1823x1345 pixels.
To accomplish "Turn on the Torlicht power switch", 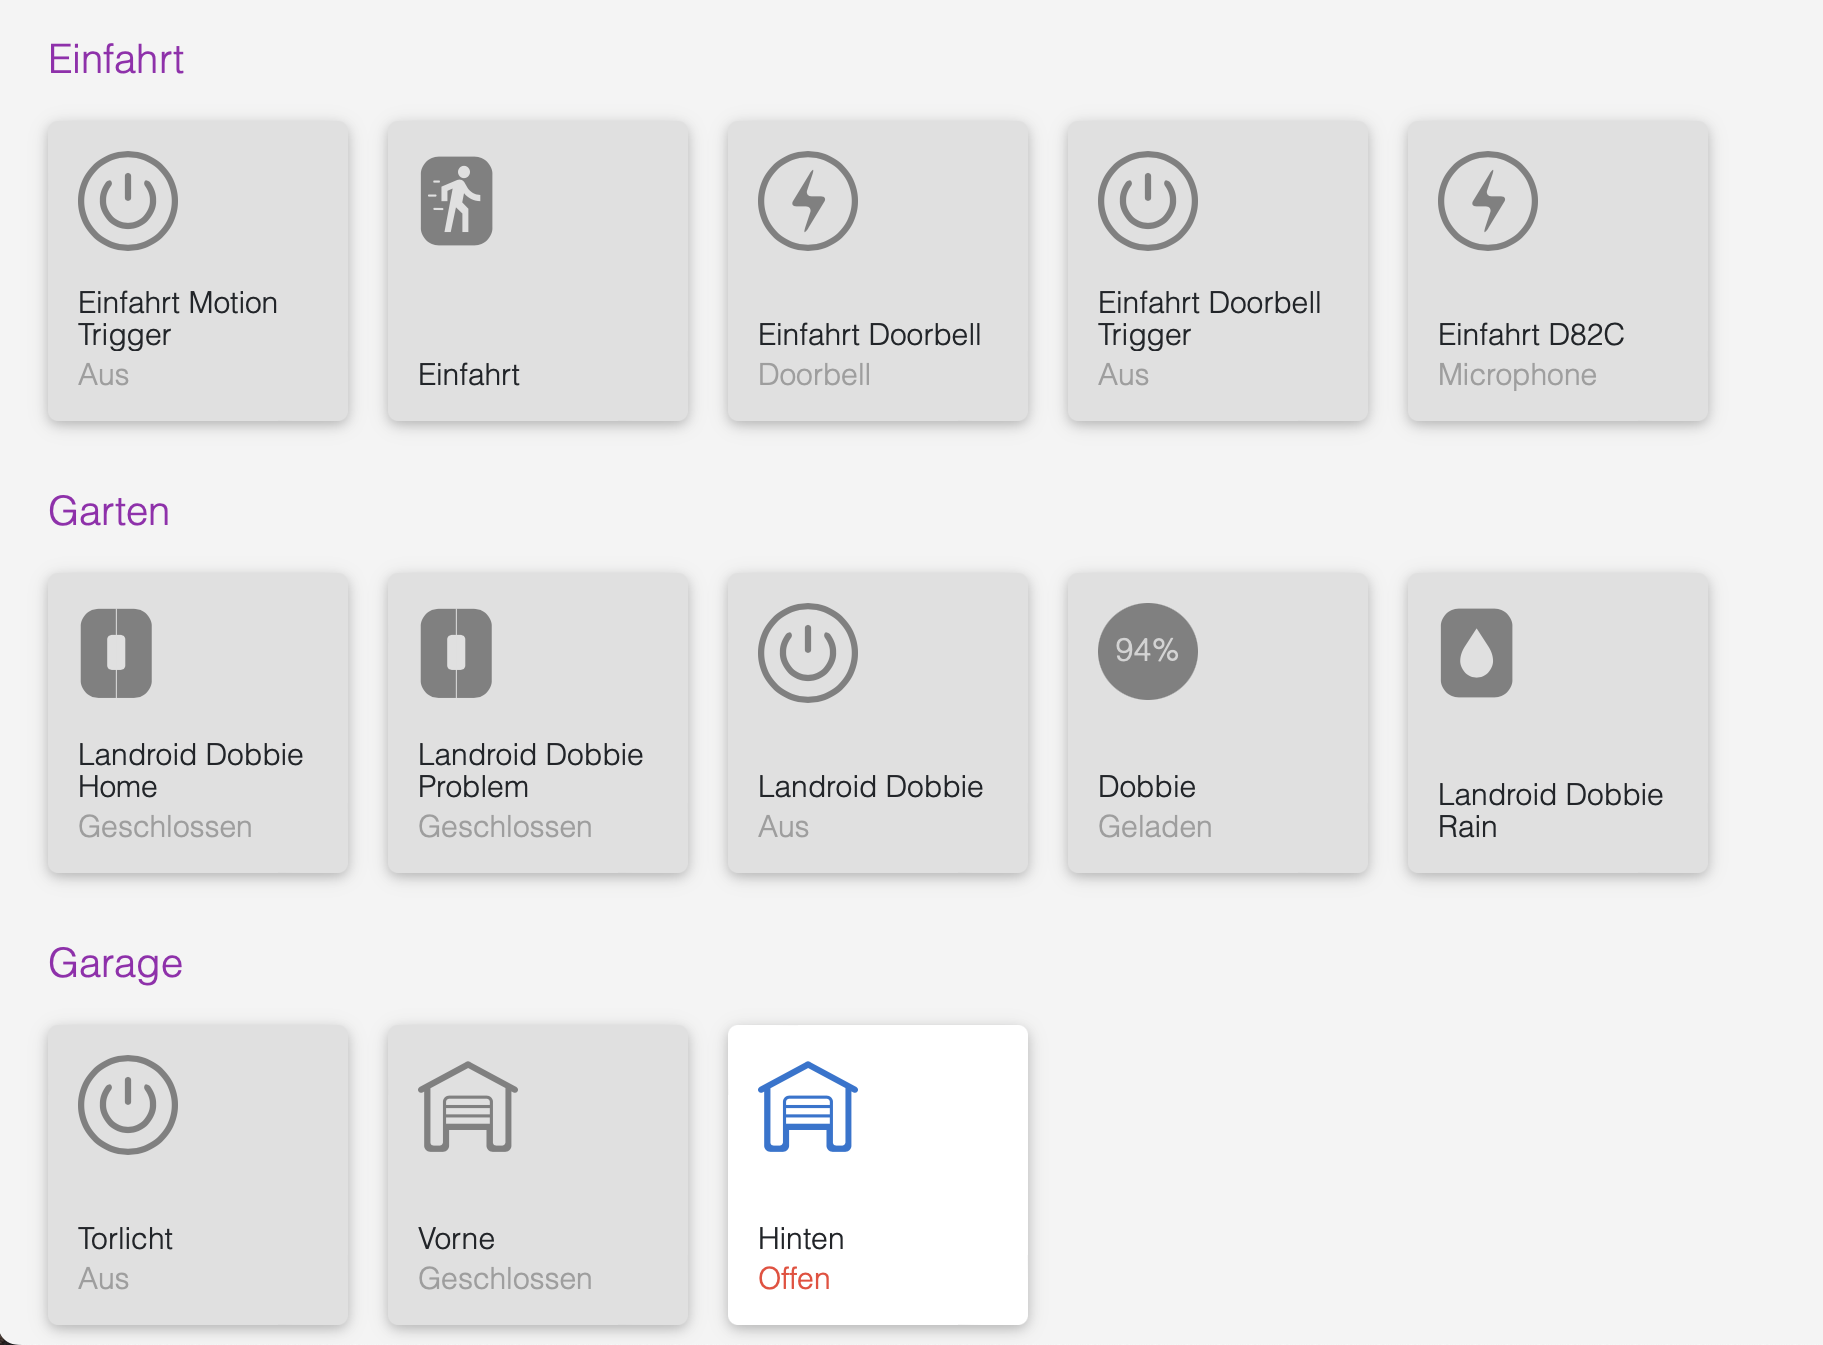I will point(128,1105).
